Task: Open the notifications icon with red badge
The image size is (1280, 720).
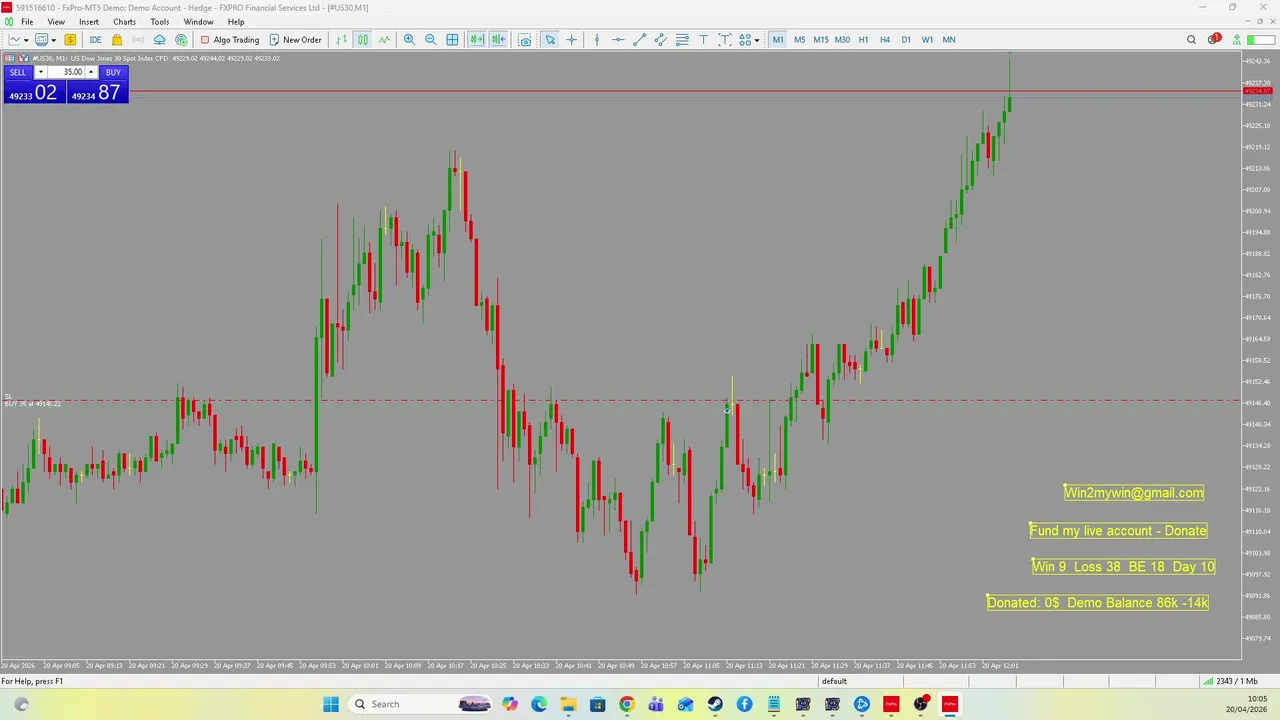Action: coord(1214,40)
